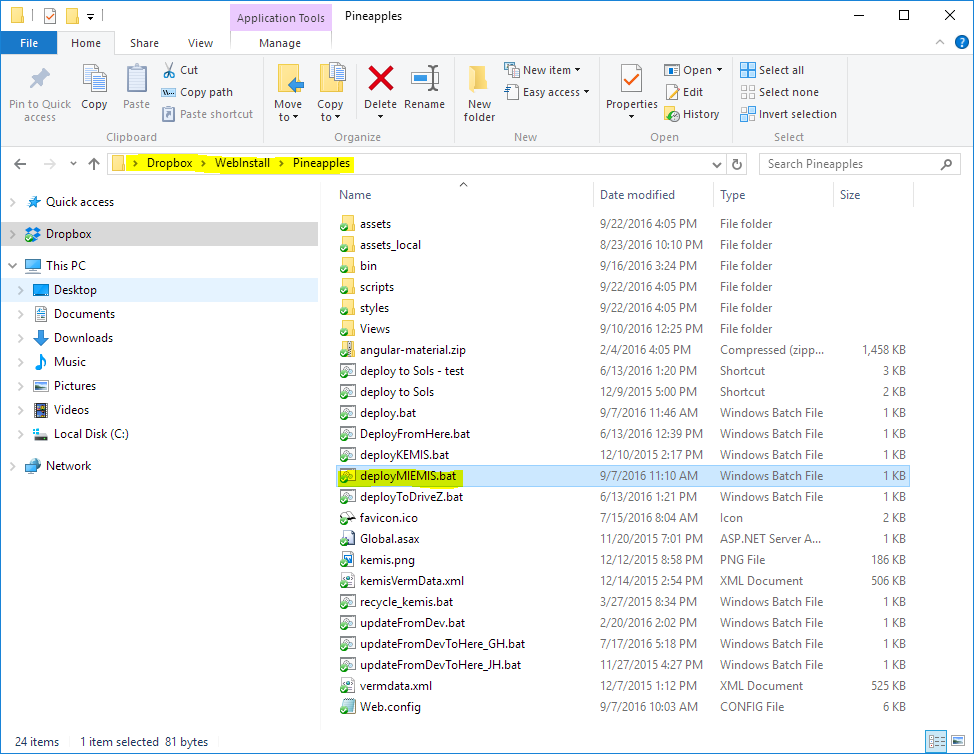Click the Delete red X icon
Image resolution: width=974 pixels, height=754 pixels.
380,80
